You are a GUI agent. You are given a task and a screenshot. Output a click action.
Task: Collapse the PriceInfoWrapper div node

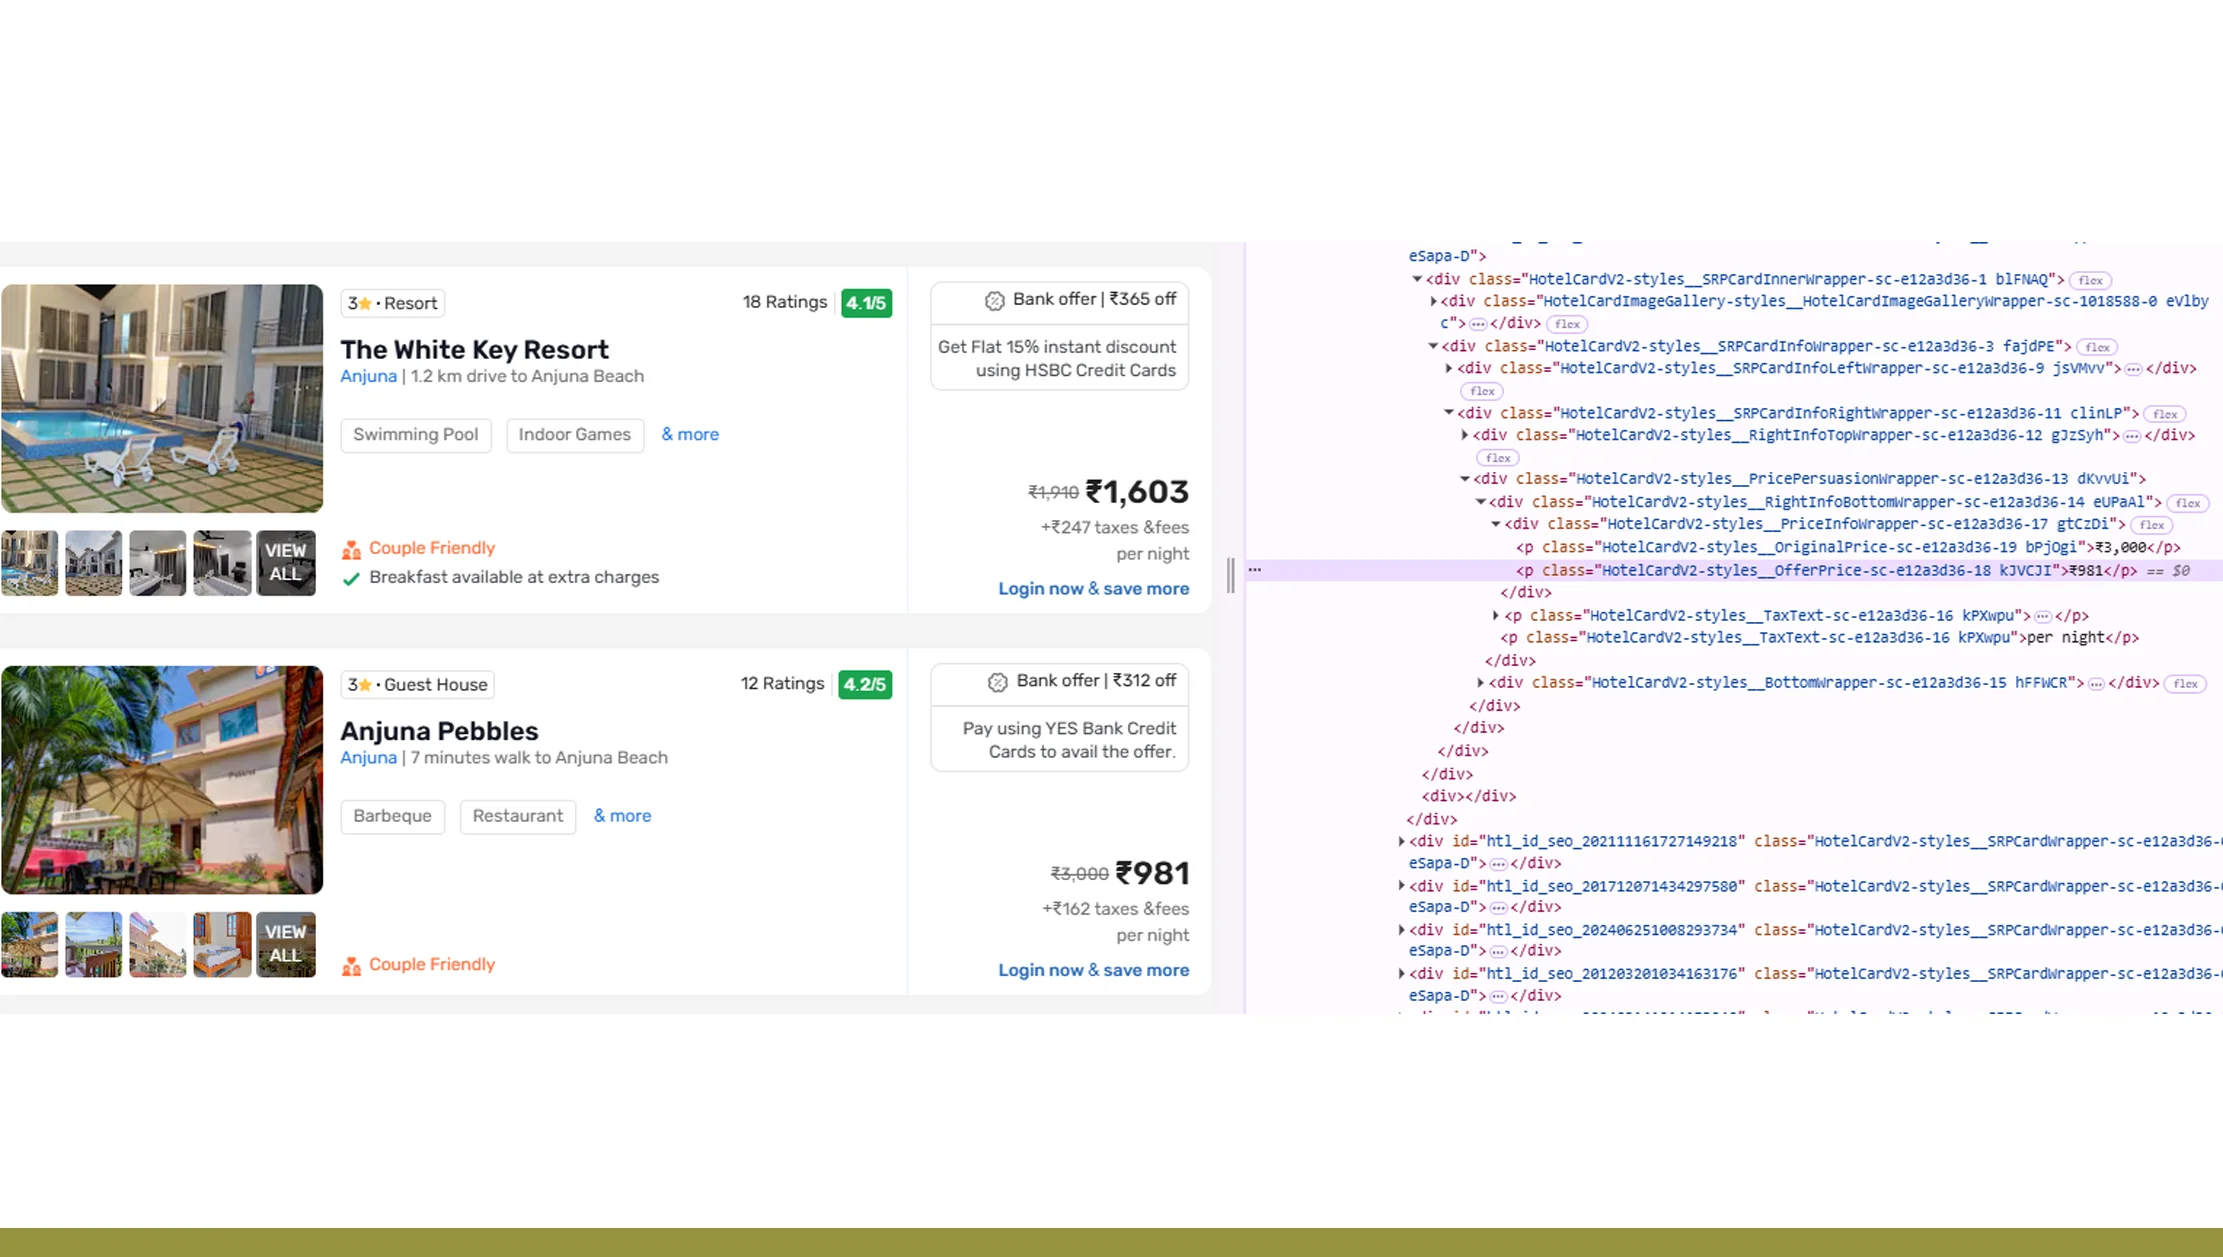click(x=1497, y=524)
